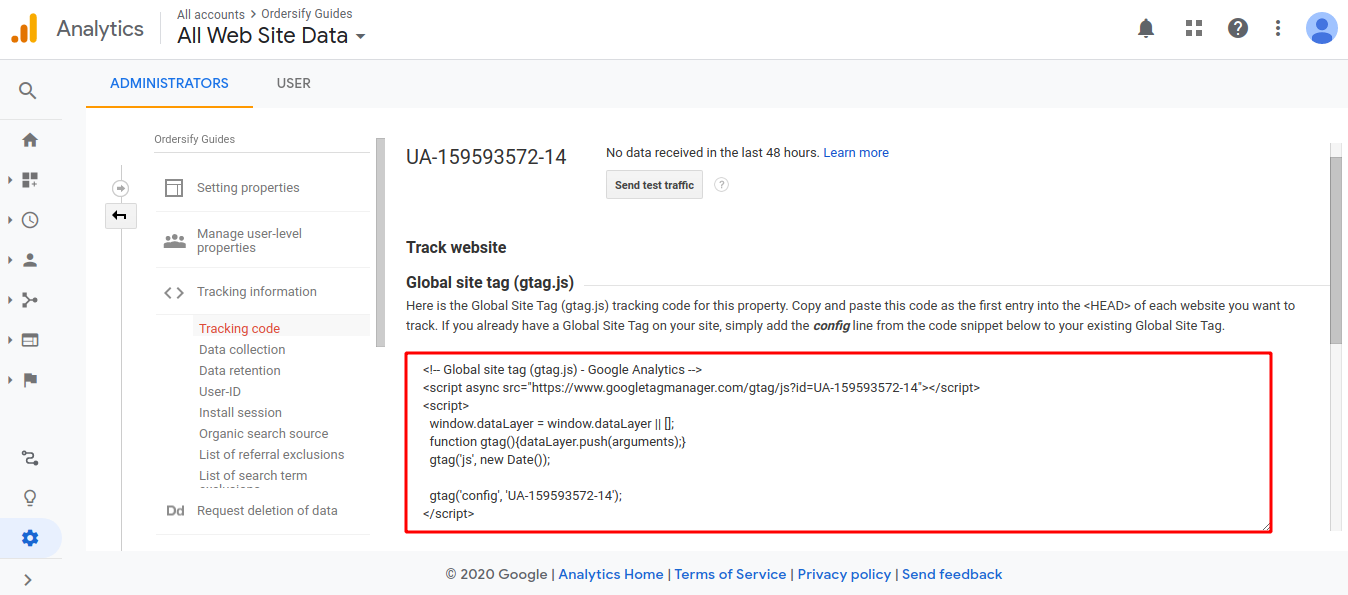Viewport: 1348px width, 595px height.
Task: Click the tracking ID heading UA-159593572-14
Action: coord(486,157)
